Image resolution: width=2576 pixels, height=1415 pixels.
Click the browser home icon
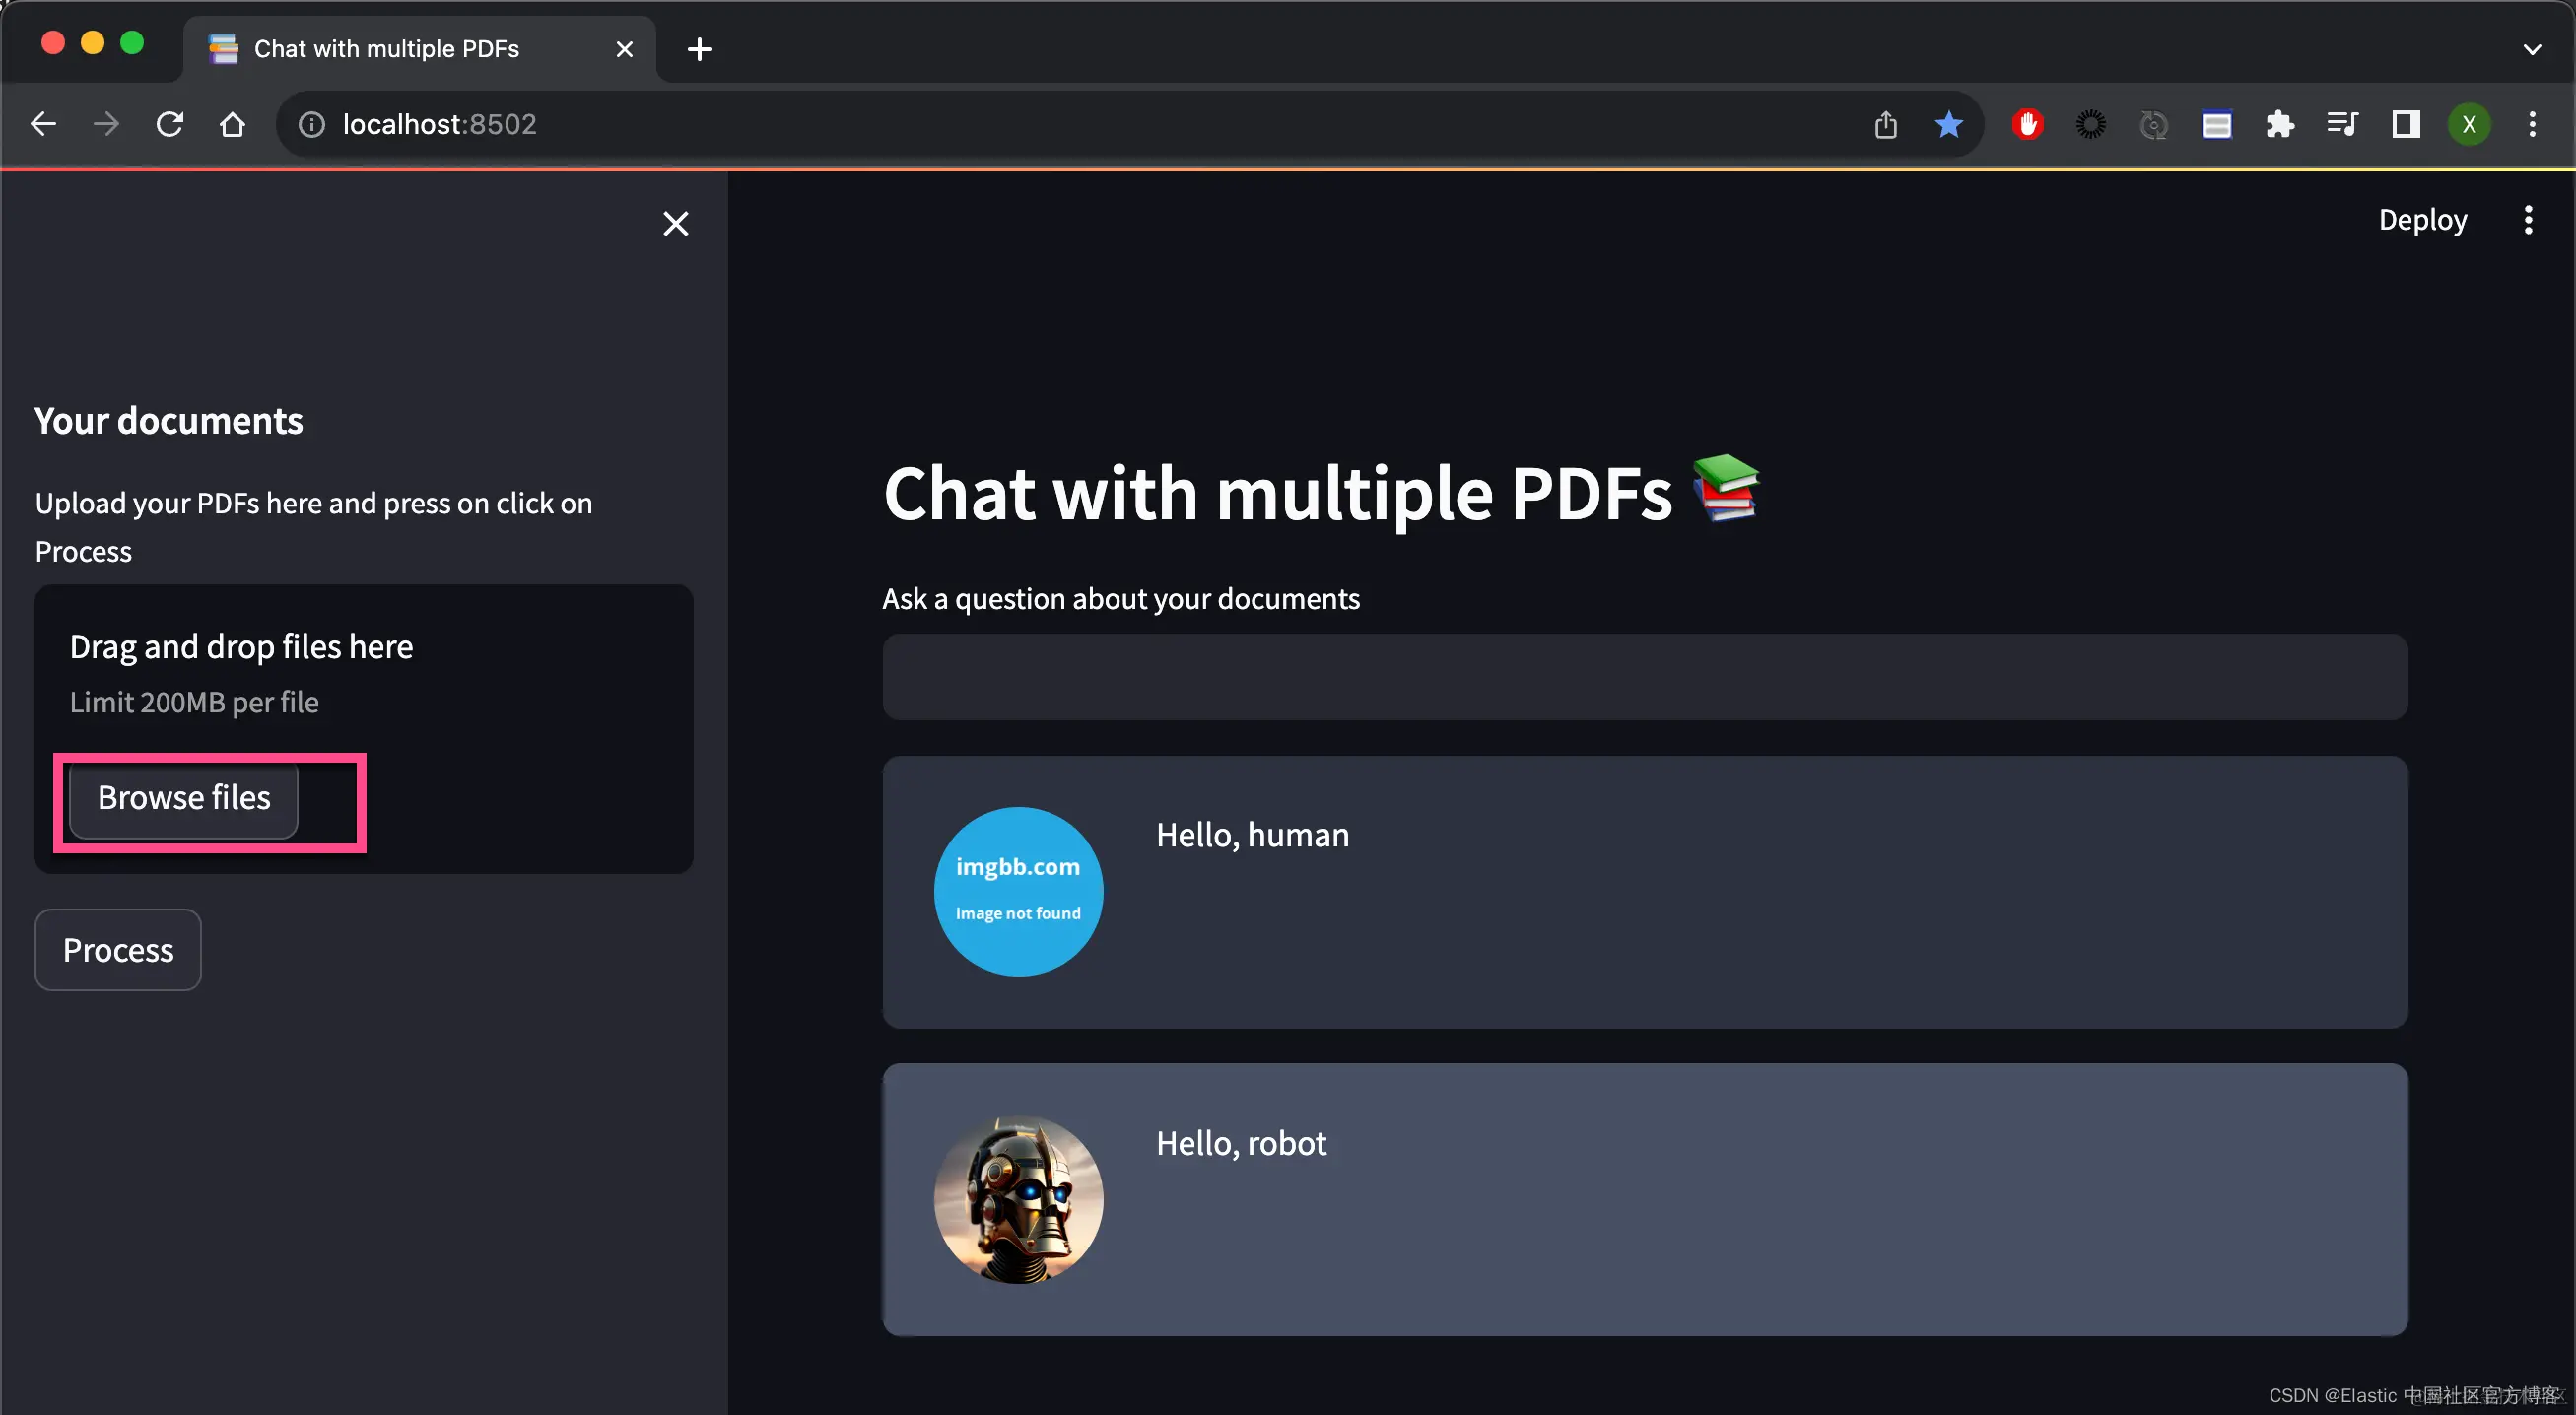coord(232,125)
